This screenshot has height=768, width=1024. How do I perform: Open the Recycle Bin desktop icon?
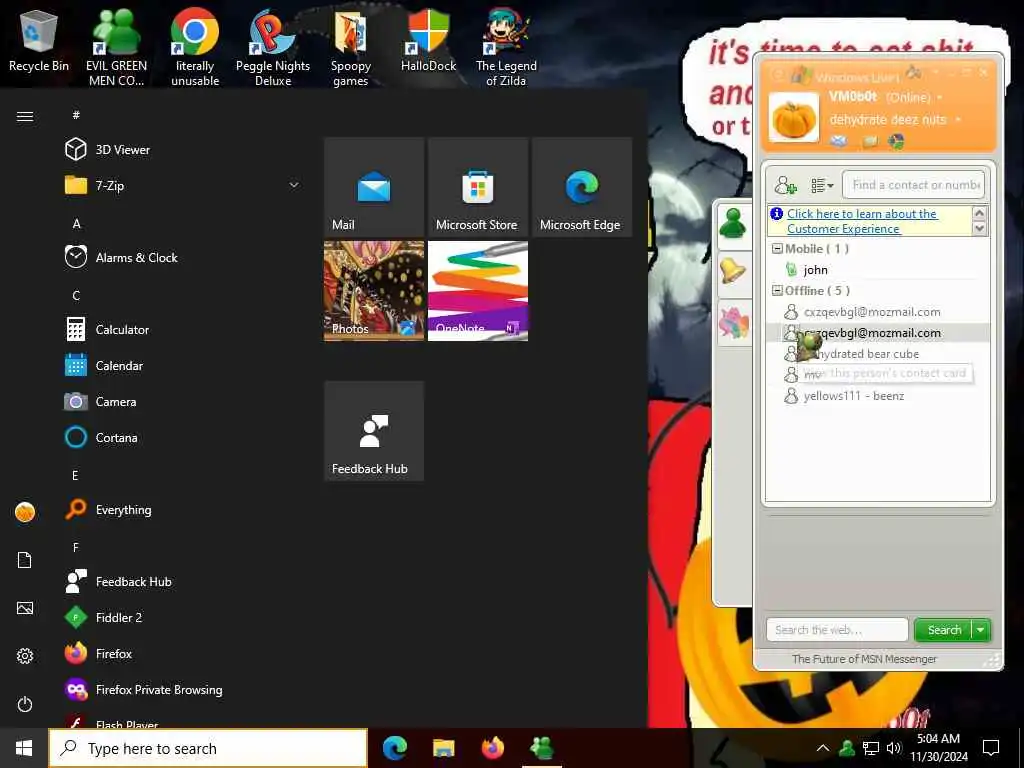tap(39, 40)
